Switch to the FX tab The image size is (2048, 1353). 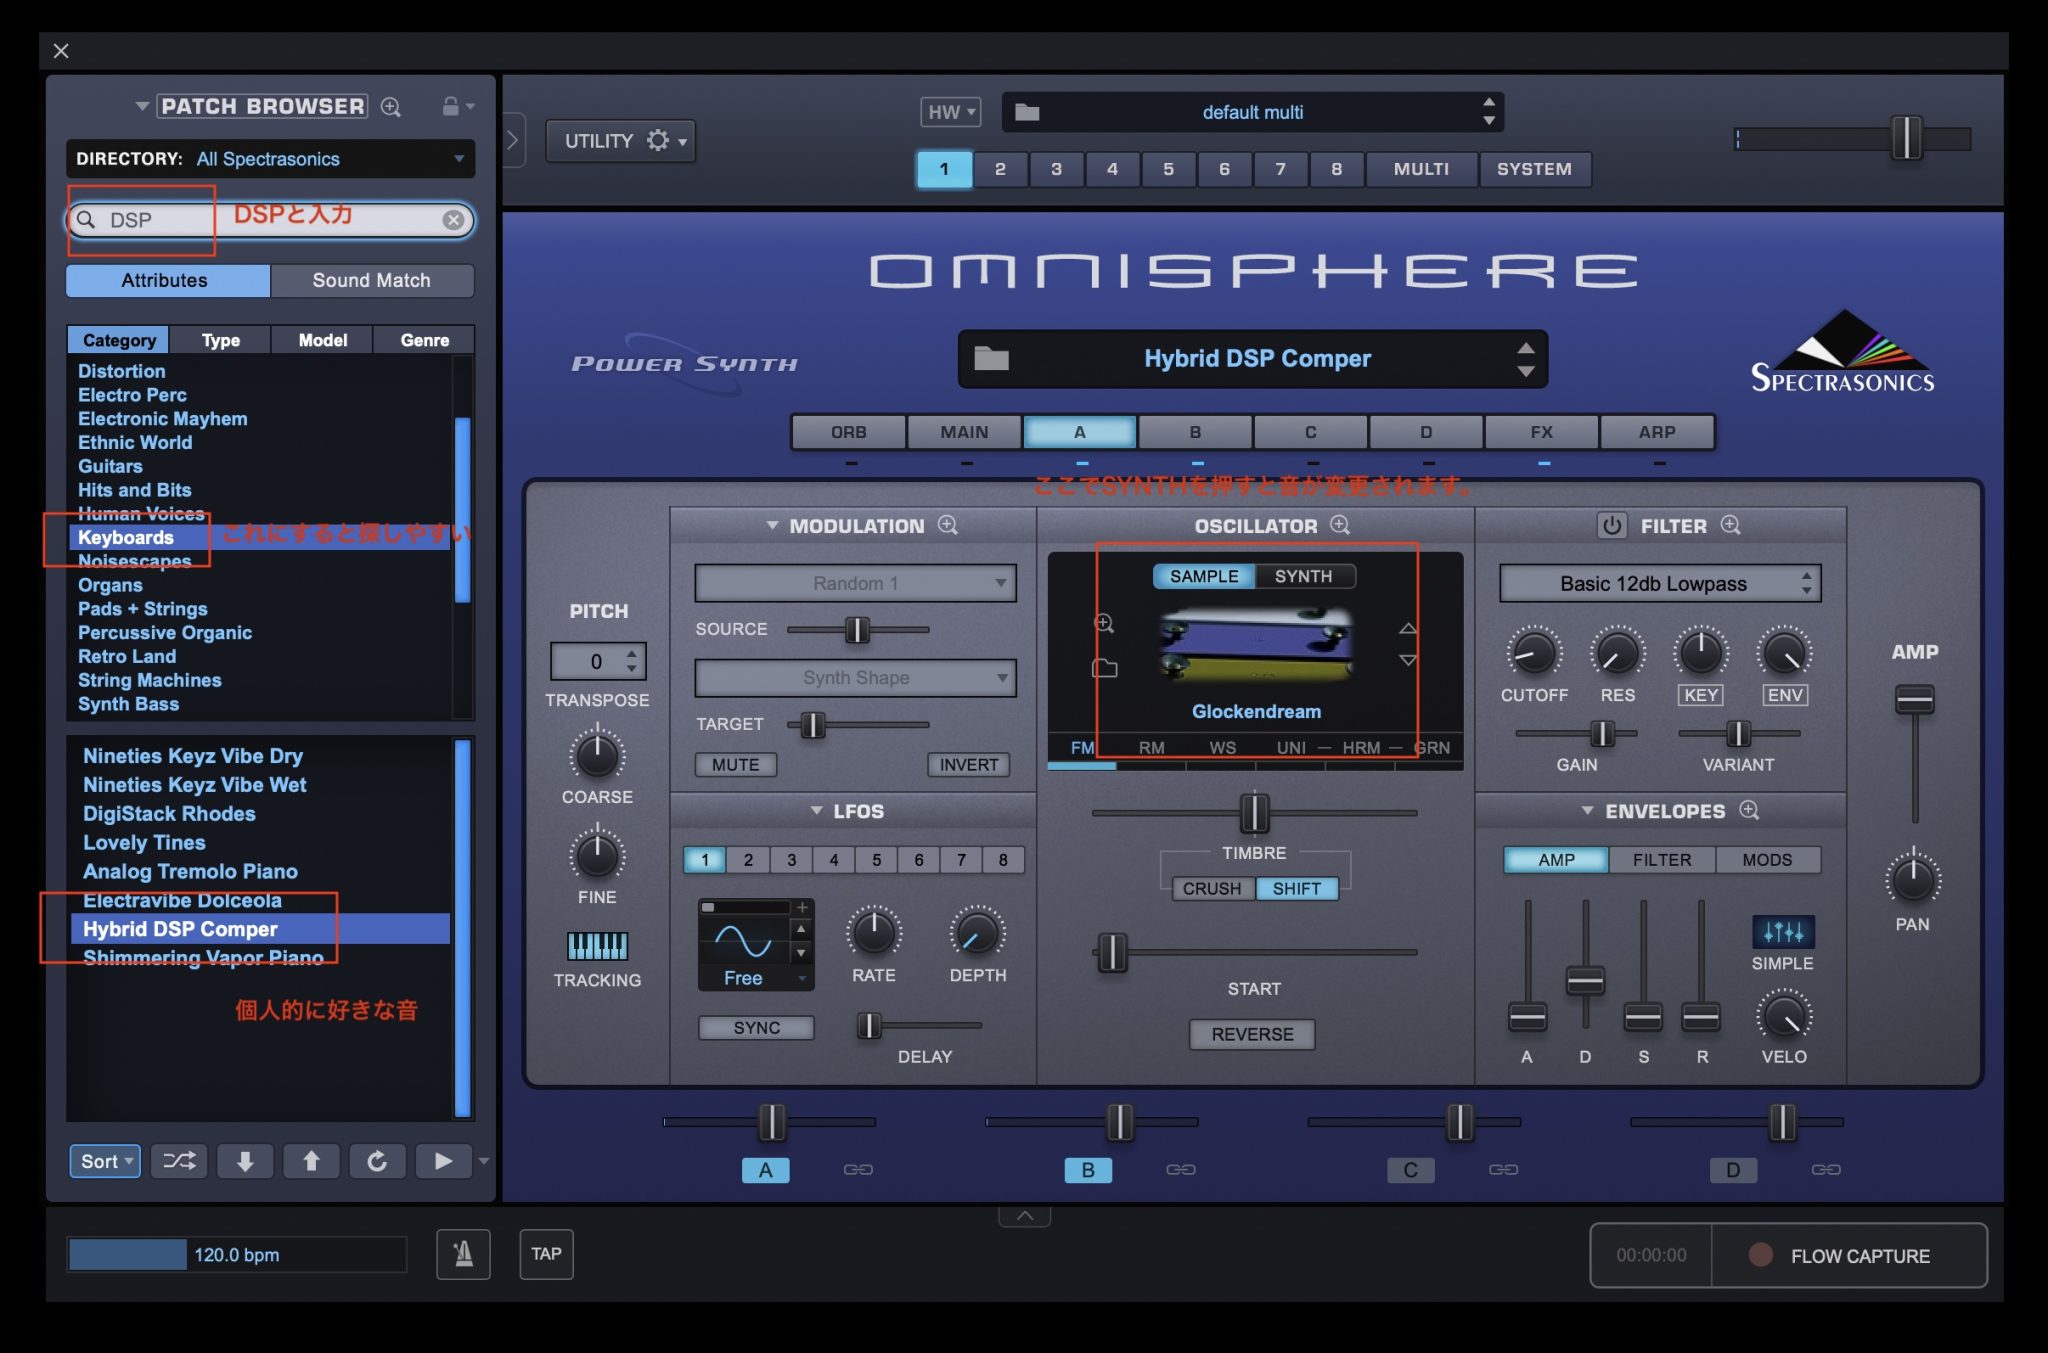(1542, 432)
